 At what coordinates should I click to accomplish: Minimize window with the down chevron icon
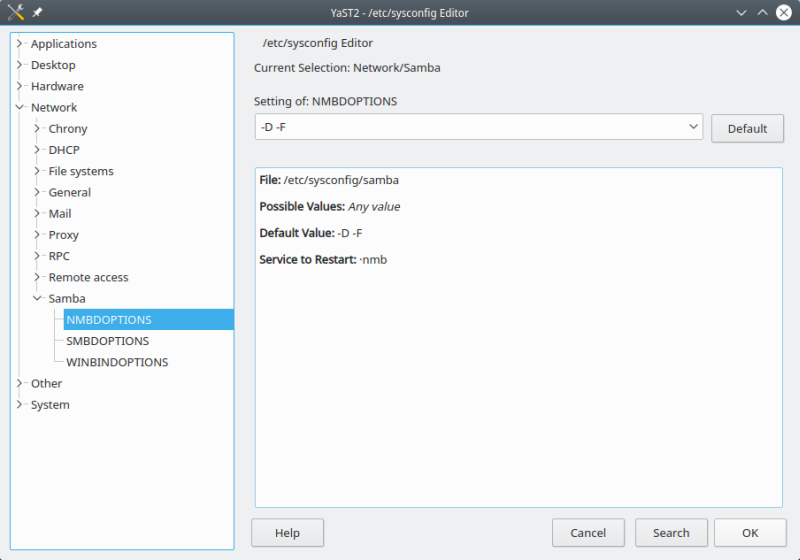click(741, 13)
